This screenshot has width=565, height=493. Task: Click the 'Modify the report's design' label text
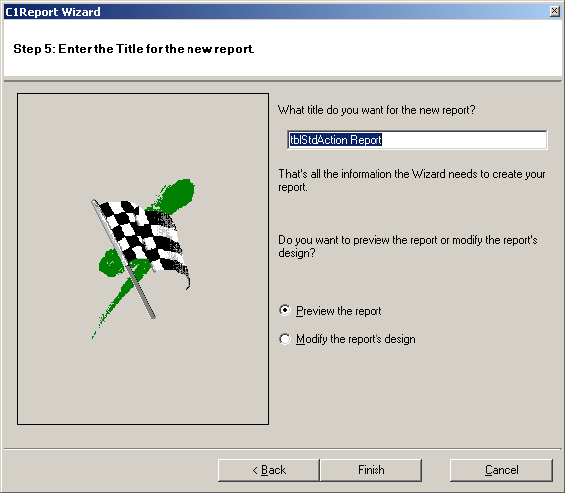(356, 339)
